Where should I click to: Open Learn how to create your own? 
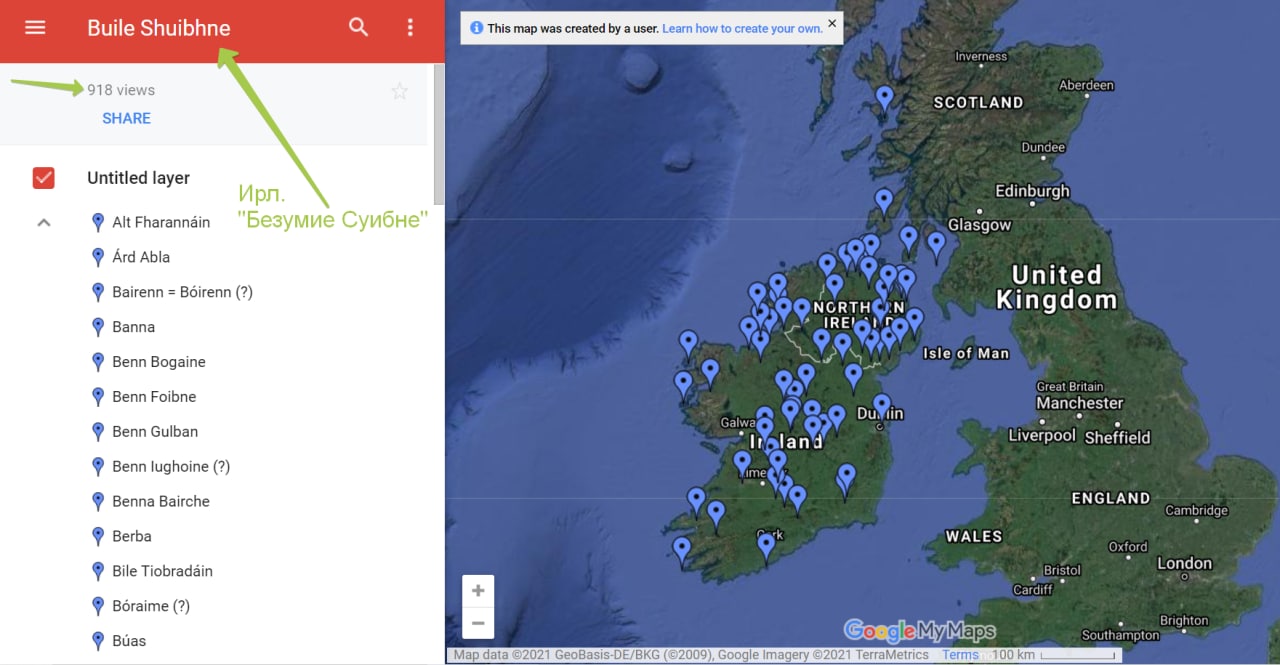pos(742,29)
